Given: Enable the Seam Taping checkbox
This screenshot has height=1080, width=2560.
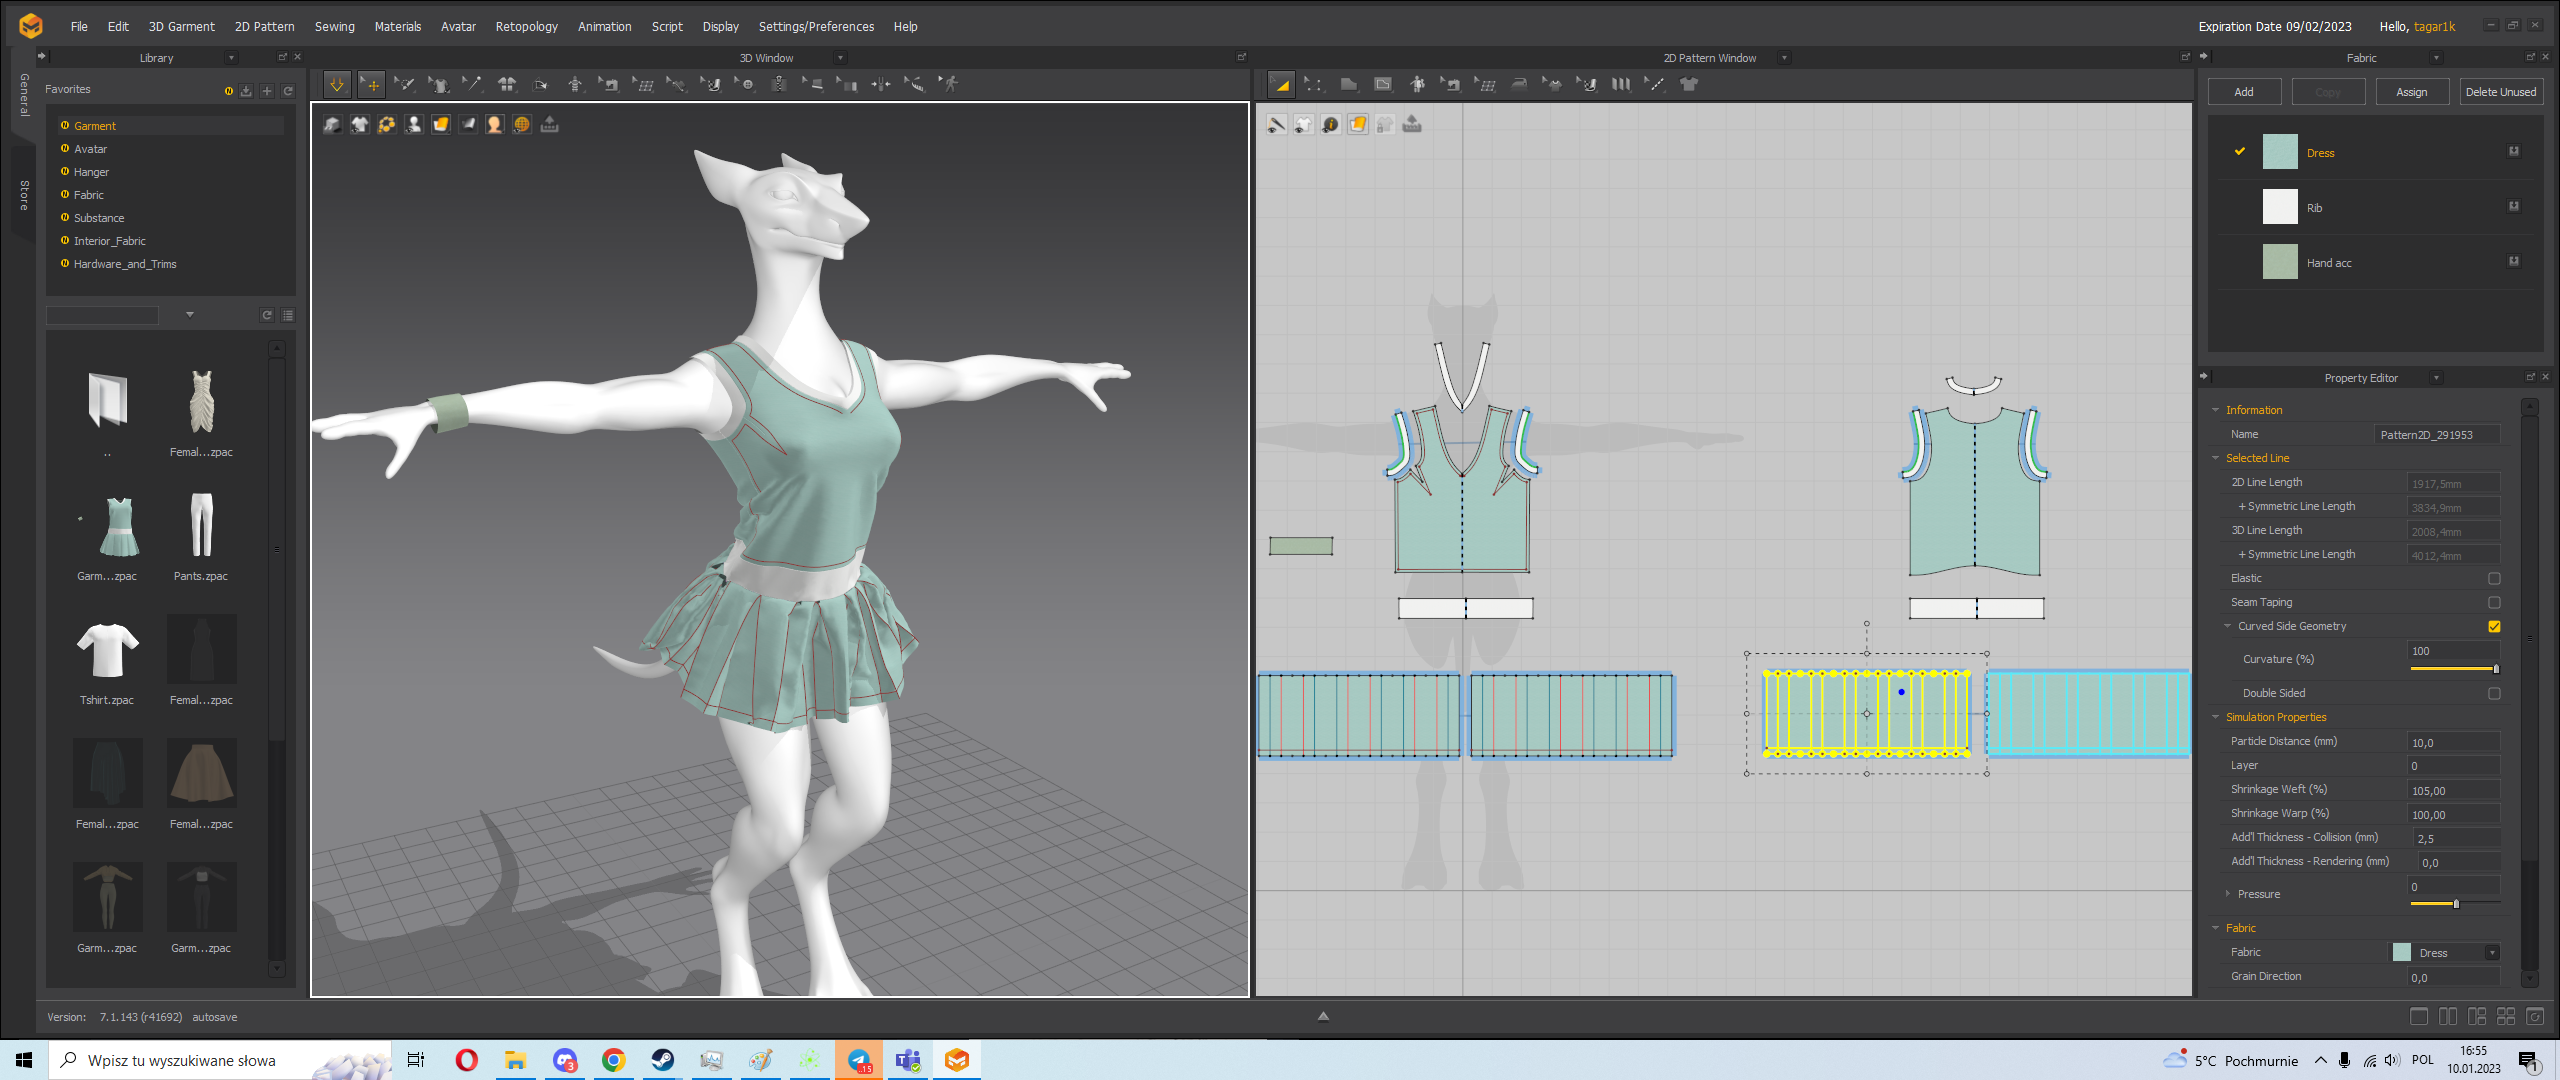Looking at the screenshot, I should pos(2494,602).
